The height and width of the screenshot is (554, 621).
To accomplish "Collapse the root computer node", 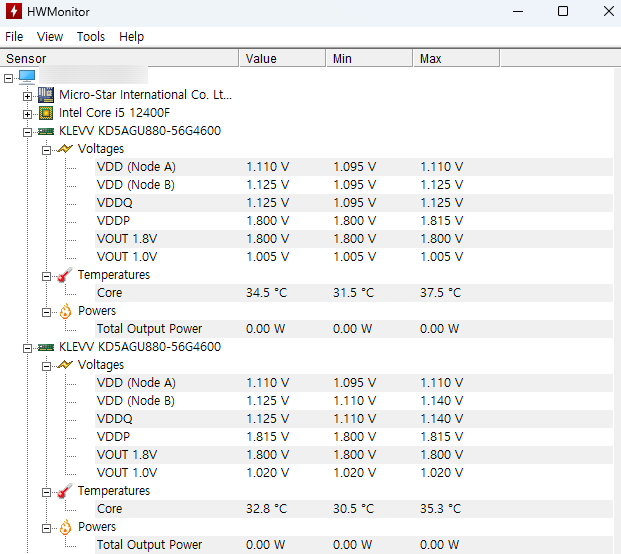I will coord(8,78).
